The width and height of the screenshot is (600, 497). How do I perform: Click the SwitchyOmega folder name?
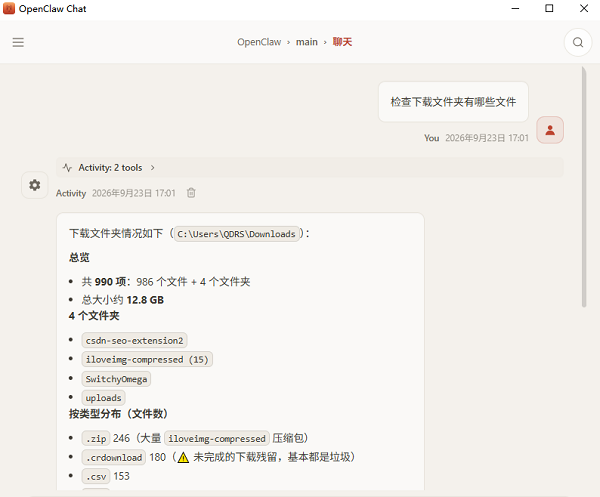point(116,379)
